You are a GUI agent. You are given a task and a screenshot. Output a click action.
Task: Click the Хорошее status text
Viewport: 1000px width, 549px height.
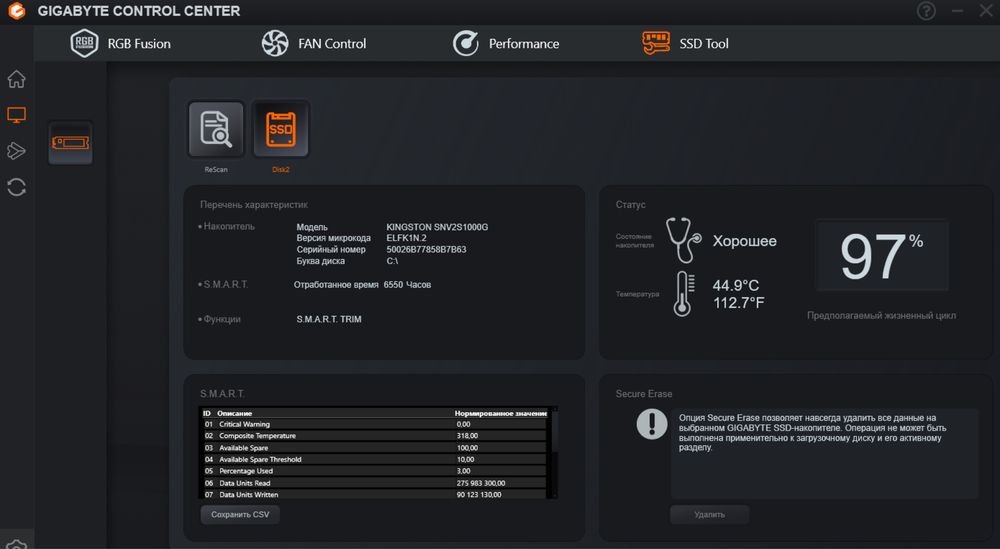click(744, 241)
